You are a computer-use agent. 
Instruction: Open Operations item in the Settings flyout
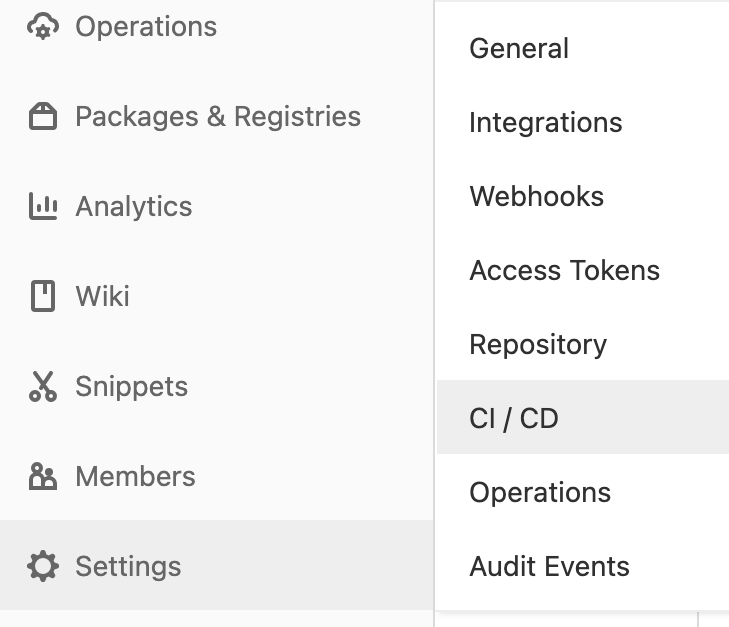[x=540, y=493]
